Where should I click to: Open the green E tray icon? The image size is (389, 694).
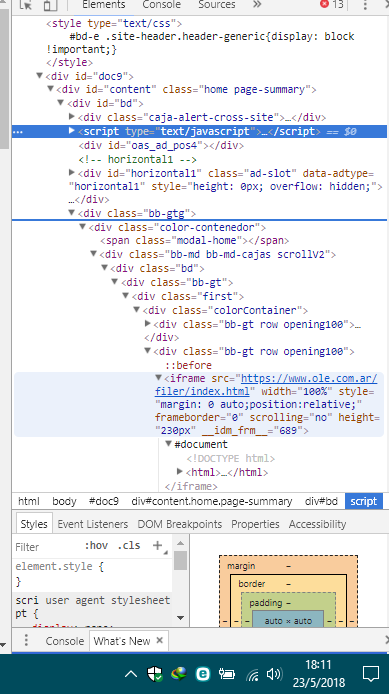(x=203, y=674)
